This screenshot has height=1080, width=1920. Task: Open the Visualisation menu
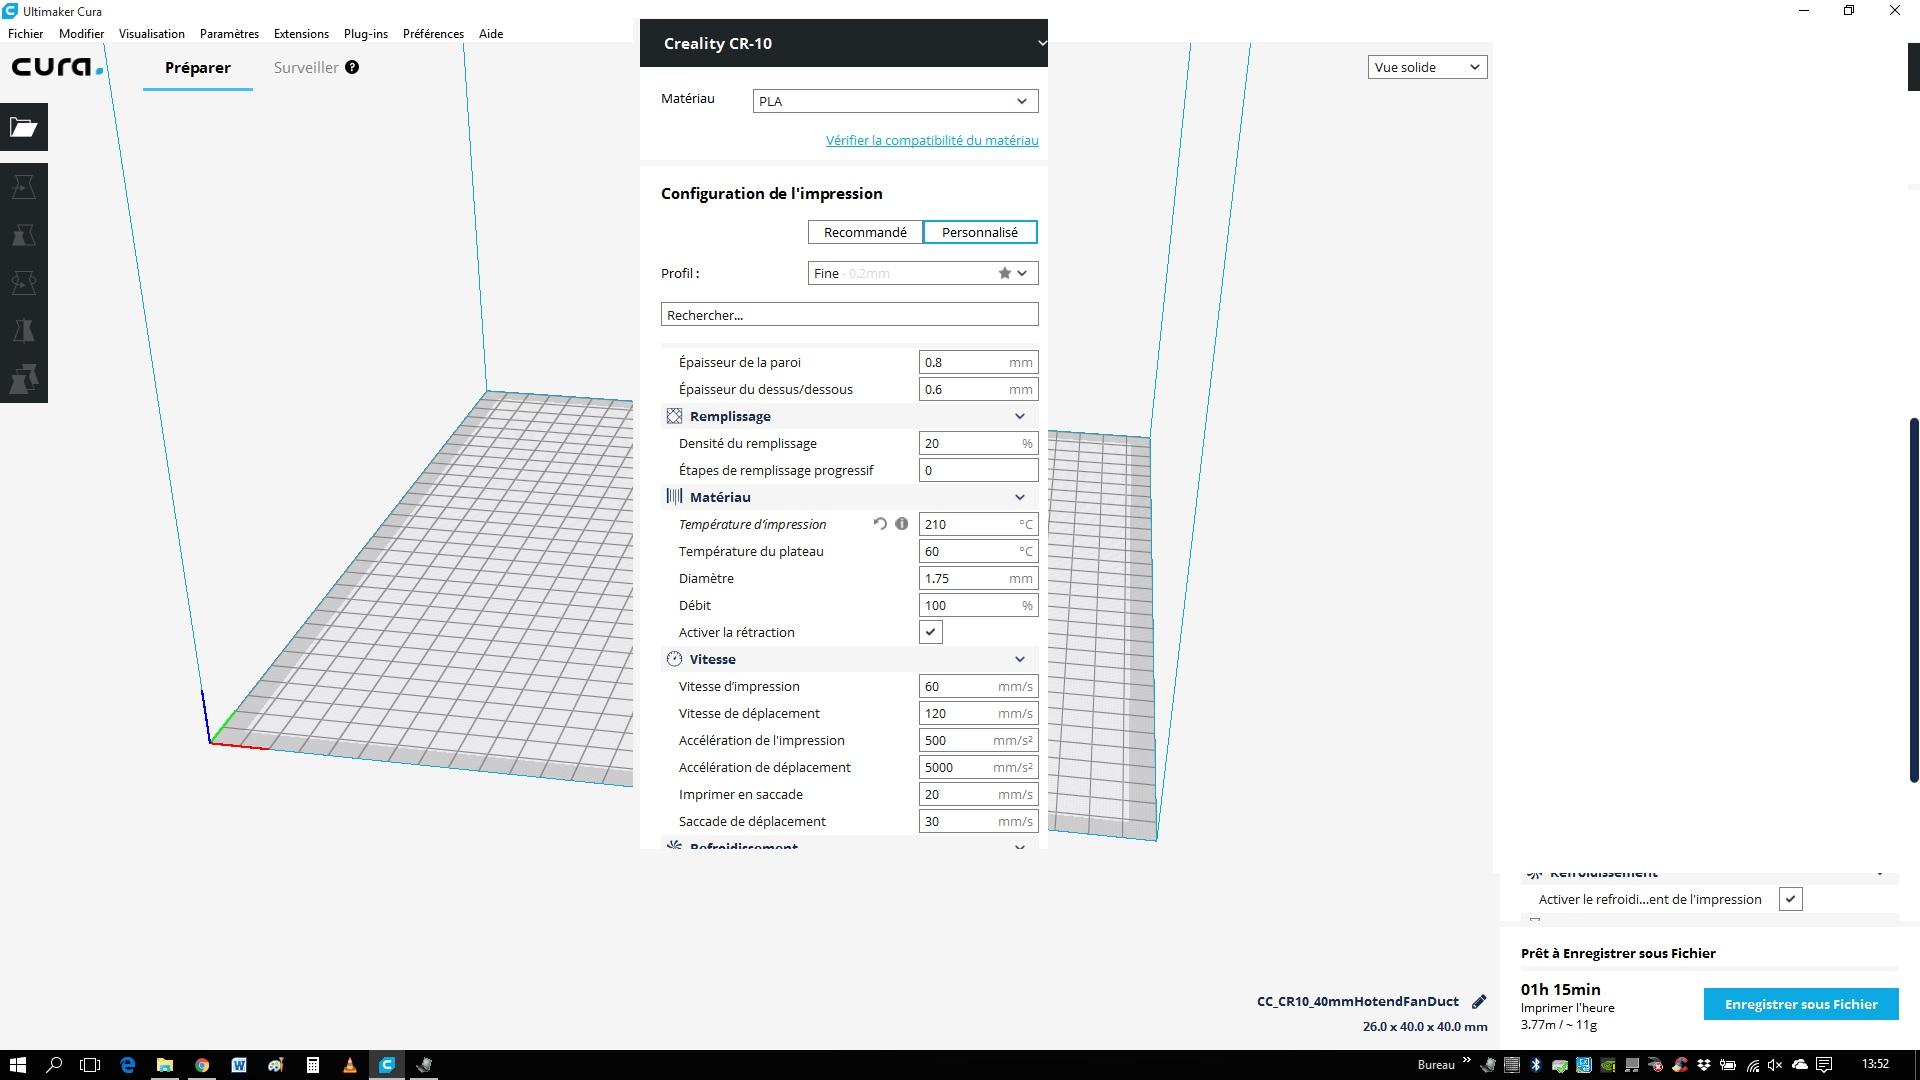(x=151, y=33)
